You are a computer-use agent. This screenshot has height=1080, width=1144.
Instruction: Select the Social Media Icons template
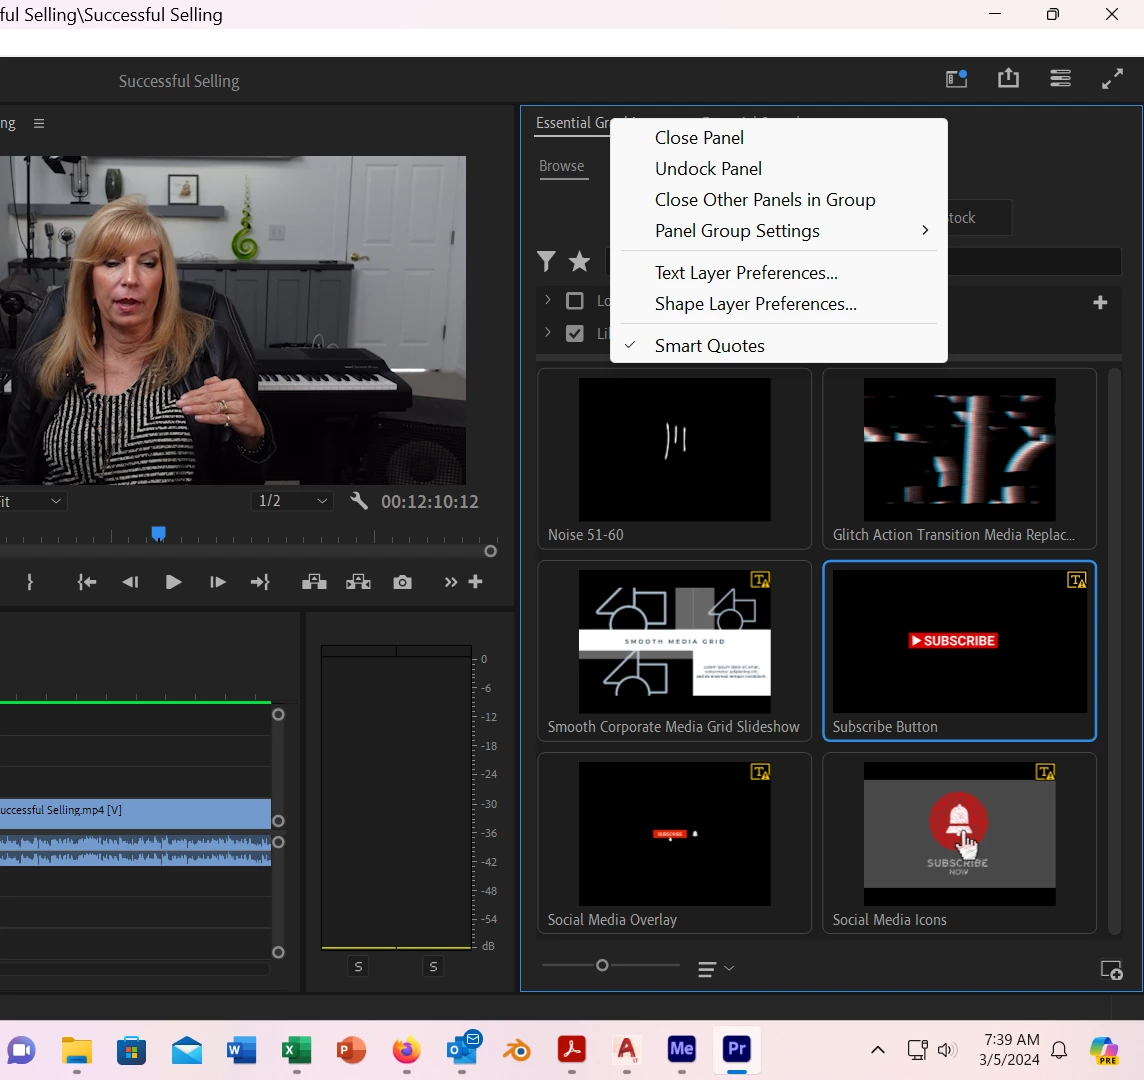[959, 843]
